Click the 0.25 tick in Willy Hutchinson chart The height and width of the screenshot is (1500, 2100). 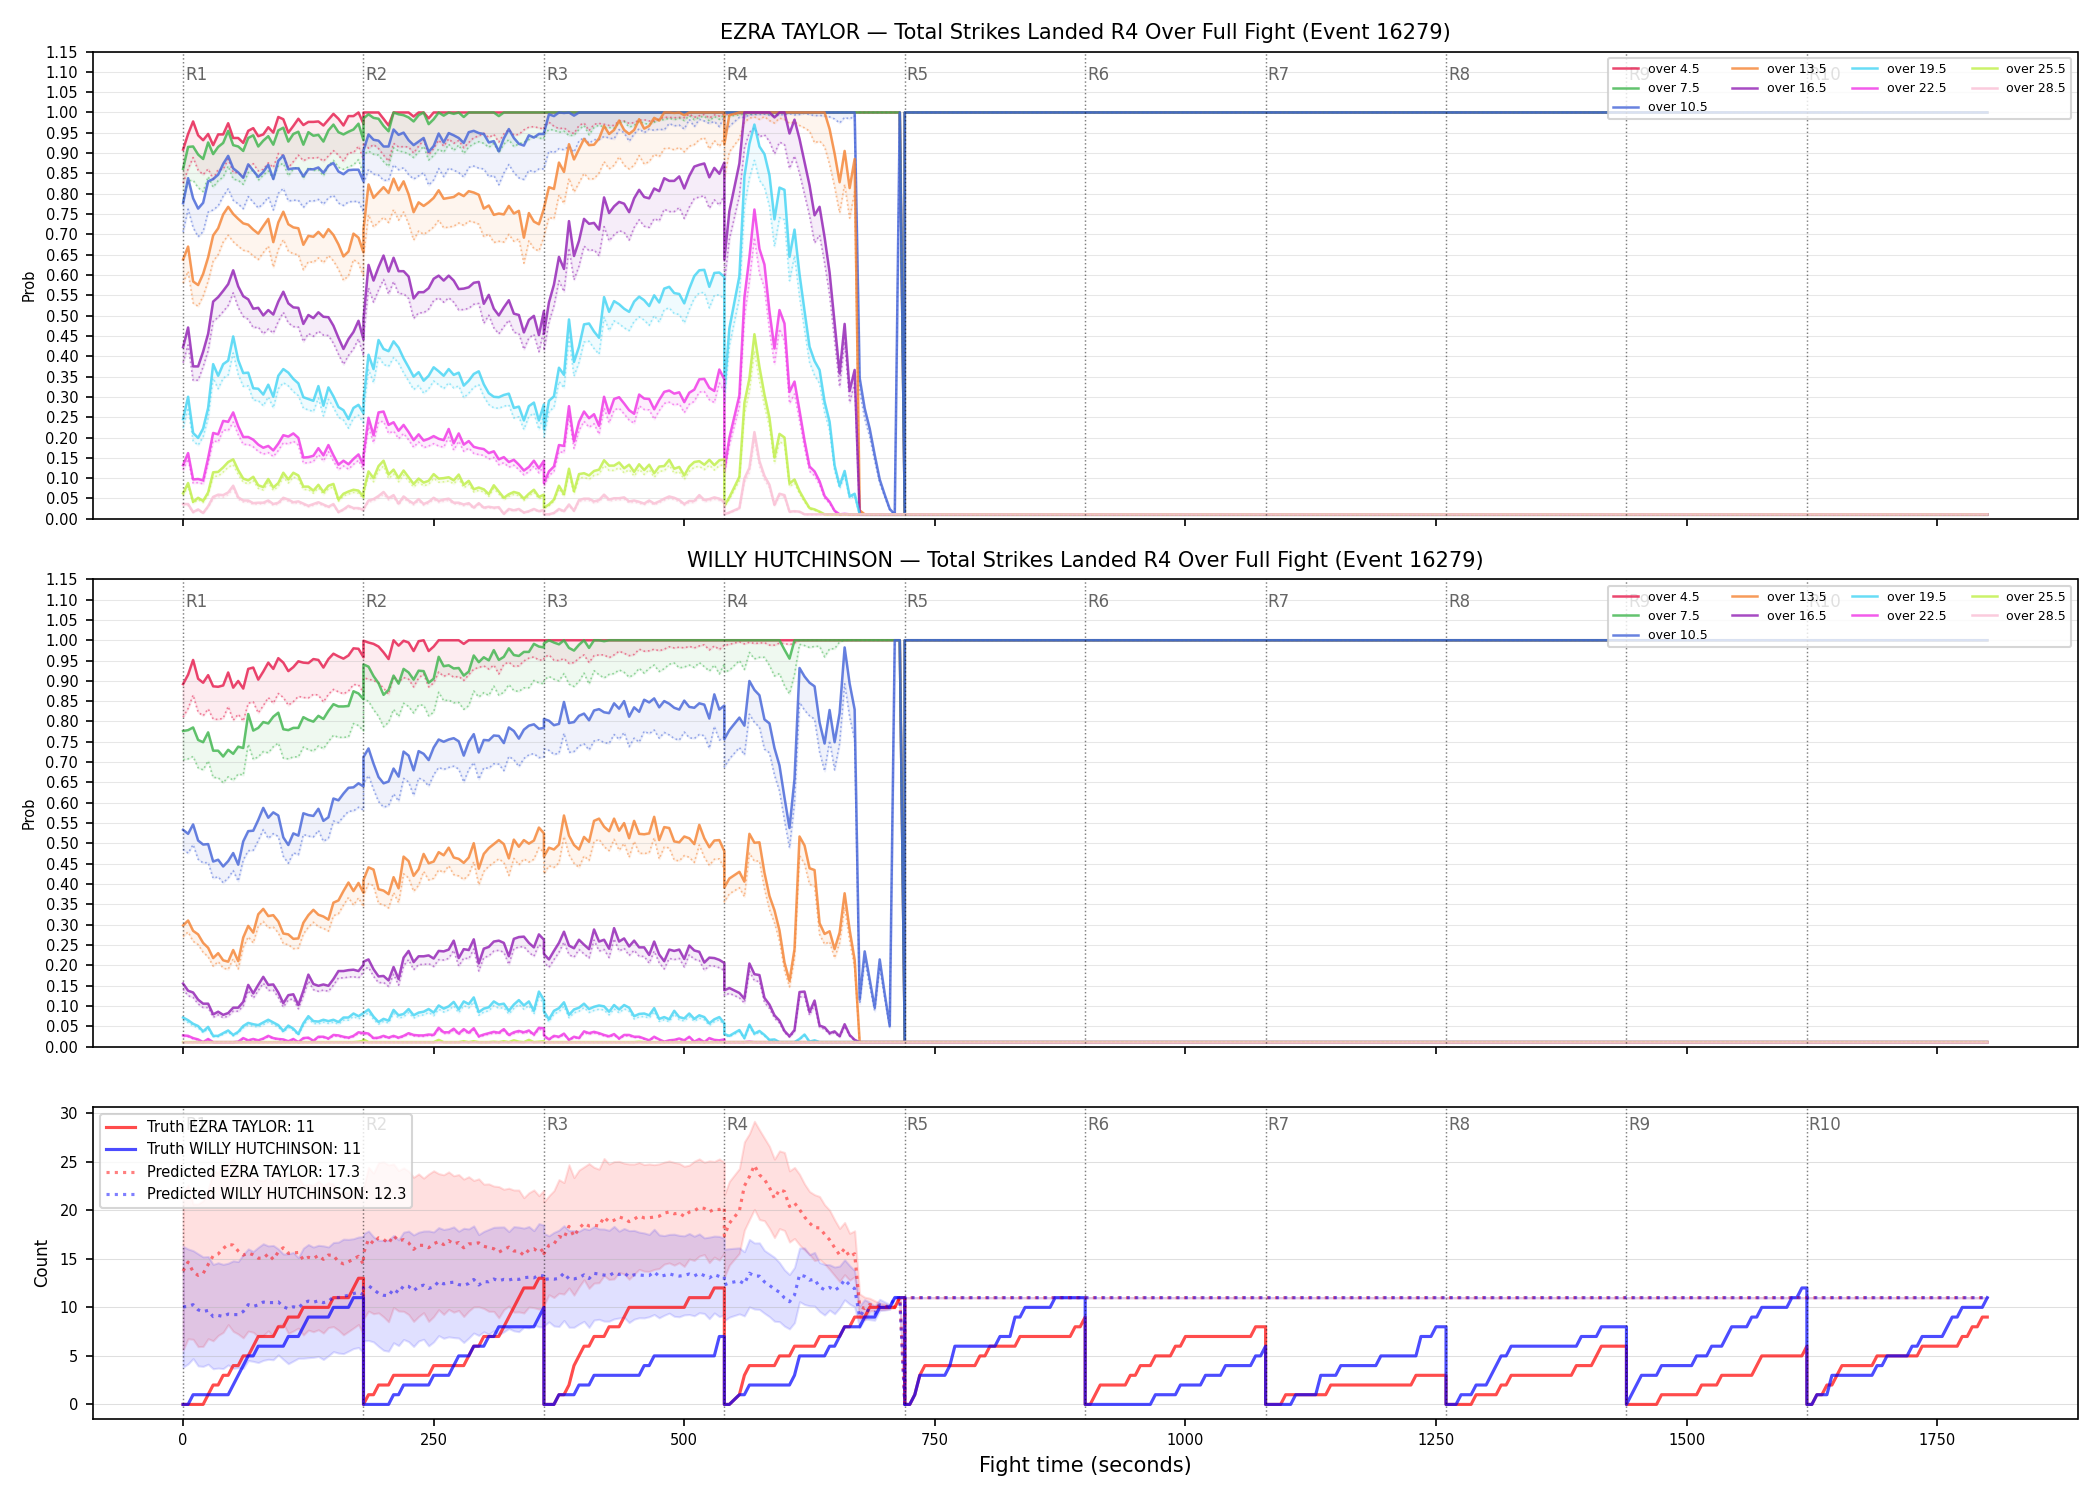(62, 945)
